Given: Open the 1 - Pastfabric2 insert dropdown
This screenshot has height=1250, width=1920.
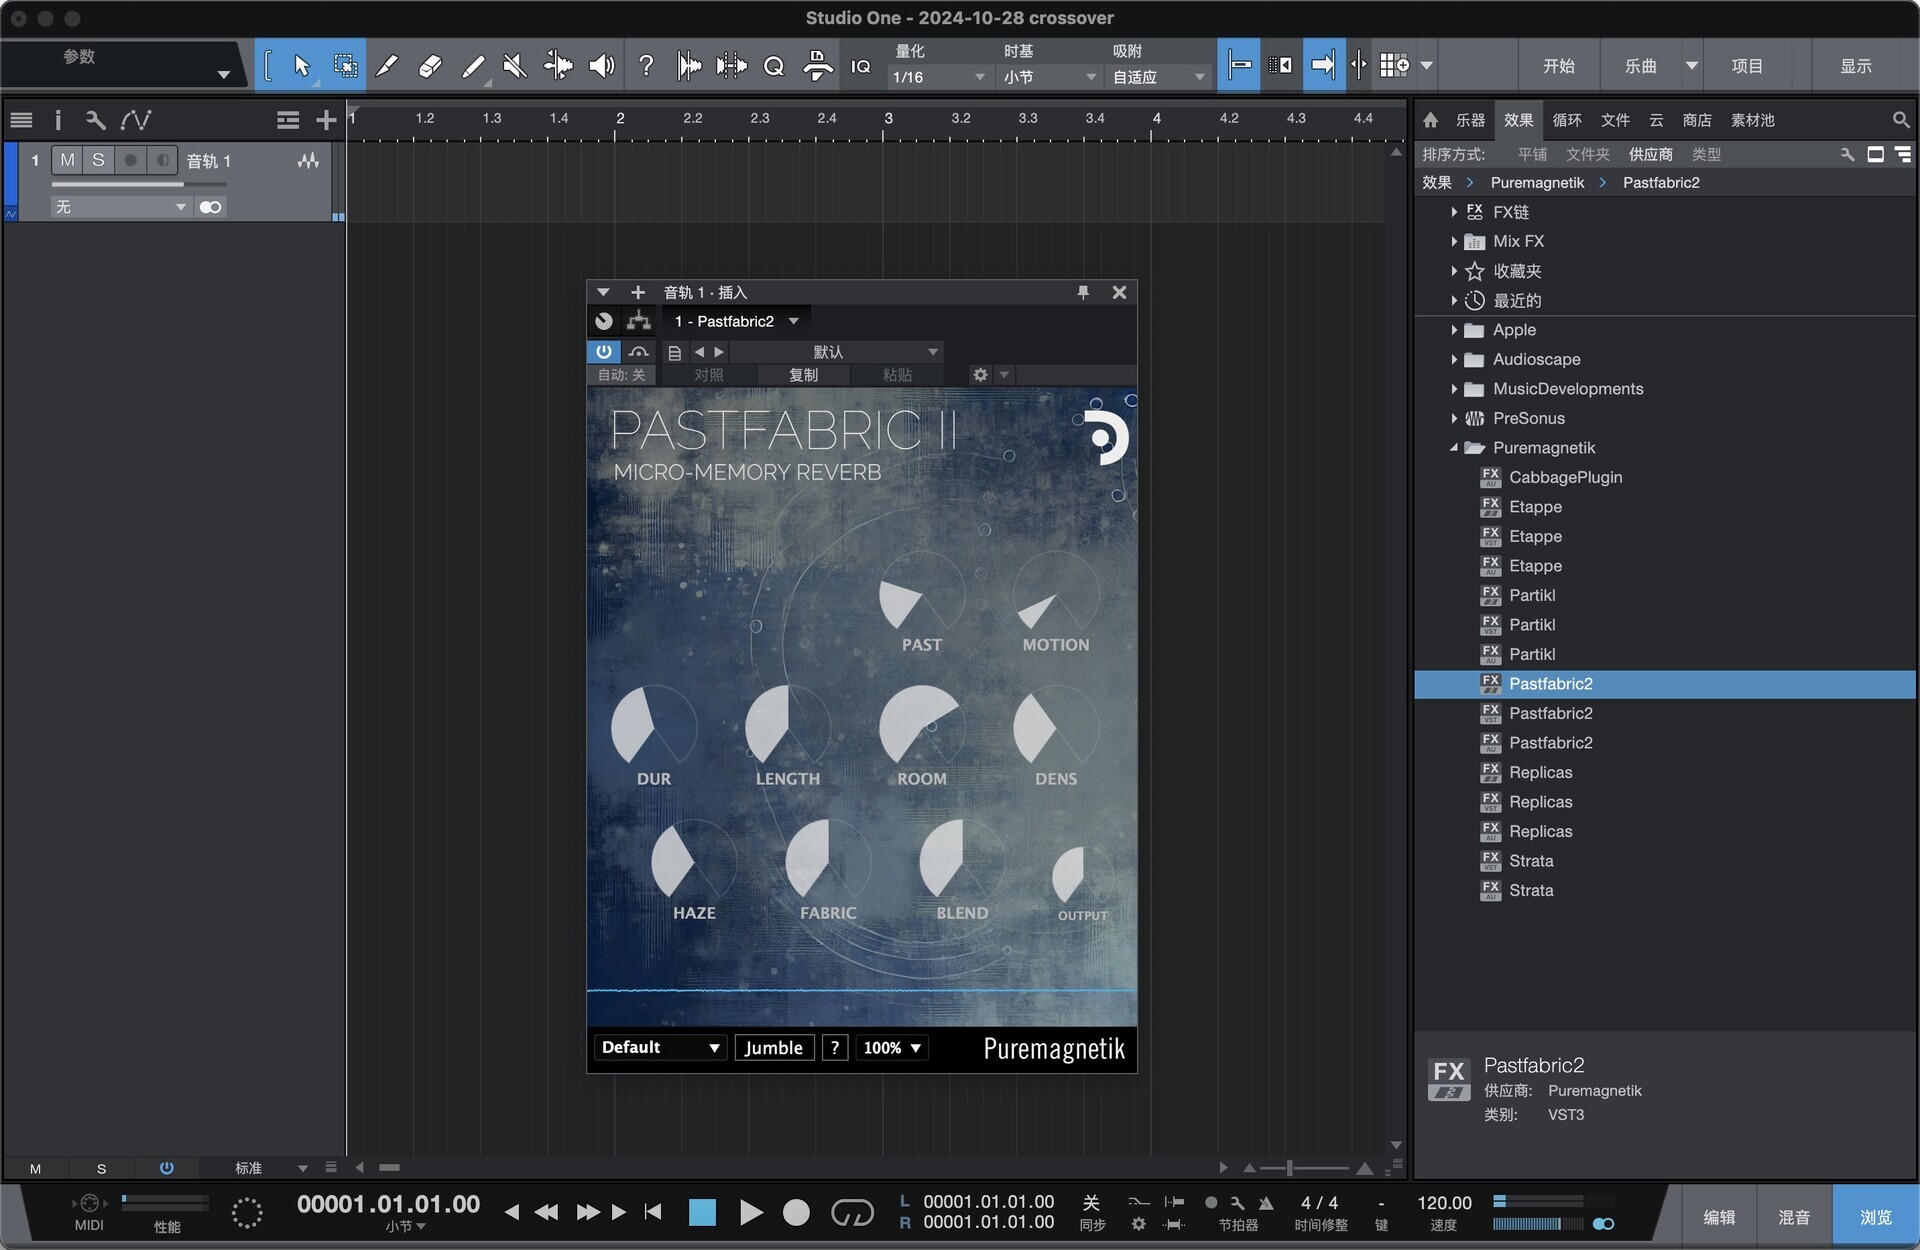Looking at the screenshot, I should coord(736,321).
